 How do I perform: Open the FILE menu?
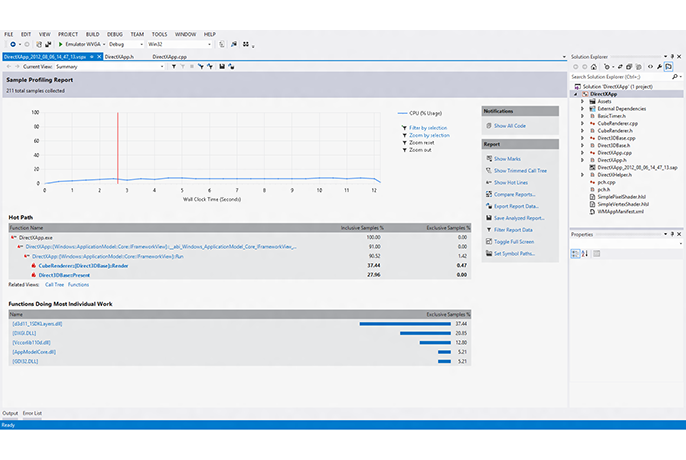[9, 34]
